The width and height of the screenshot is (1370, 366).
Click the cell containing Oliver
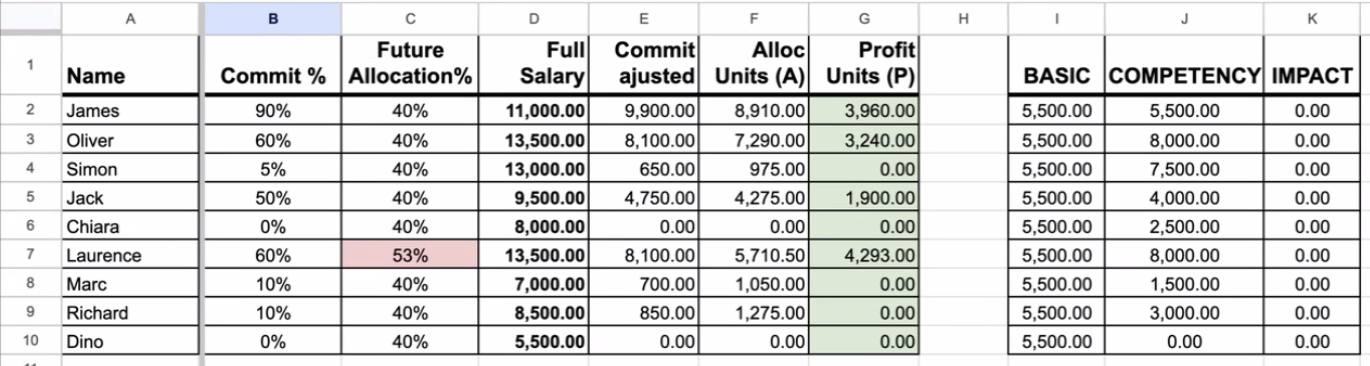point(131,140)
